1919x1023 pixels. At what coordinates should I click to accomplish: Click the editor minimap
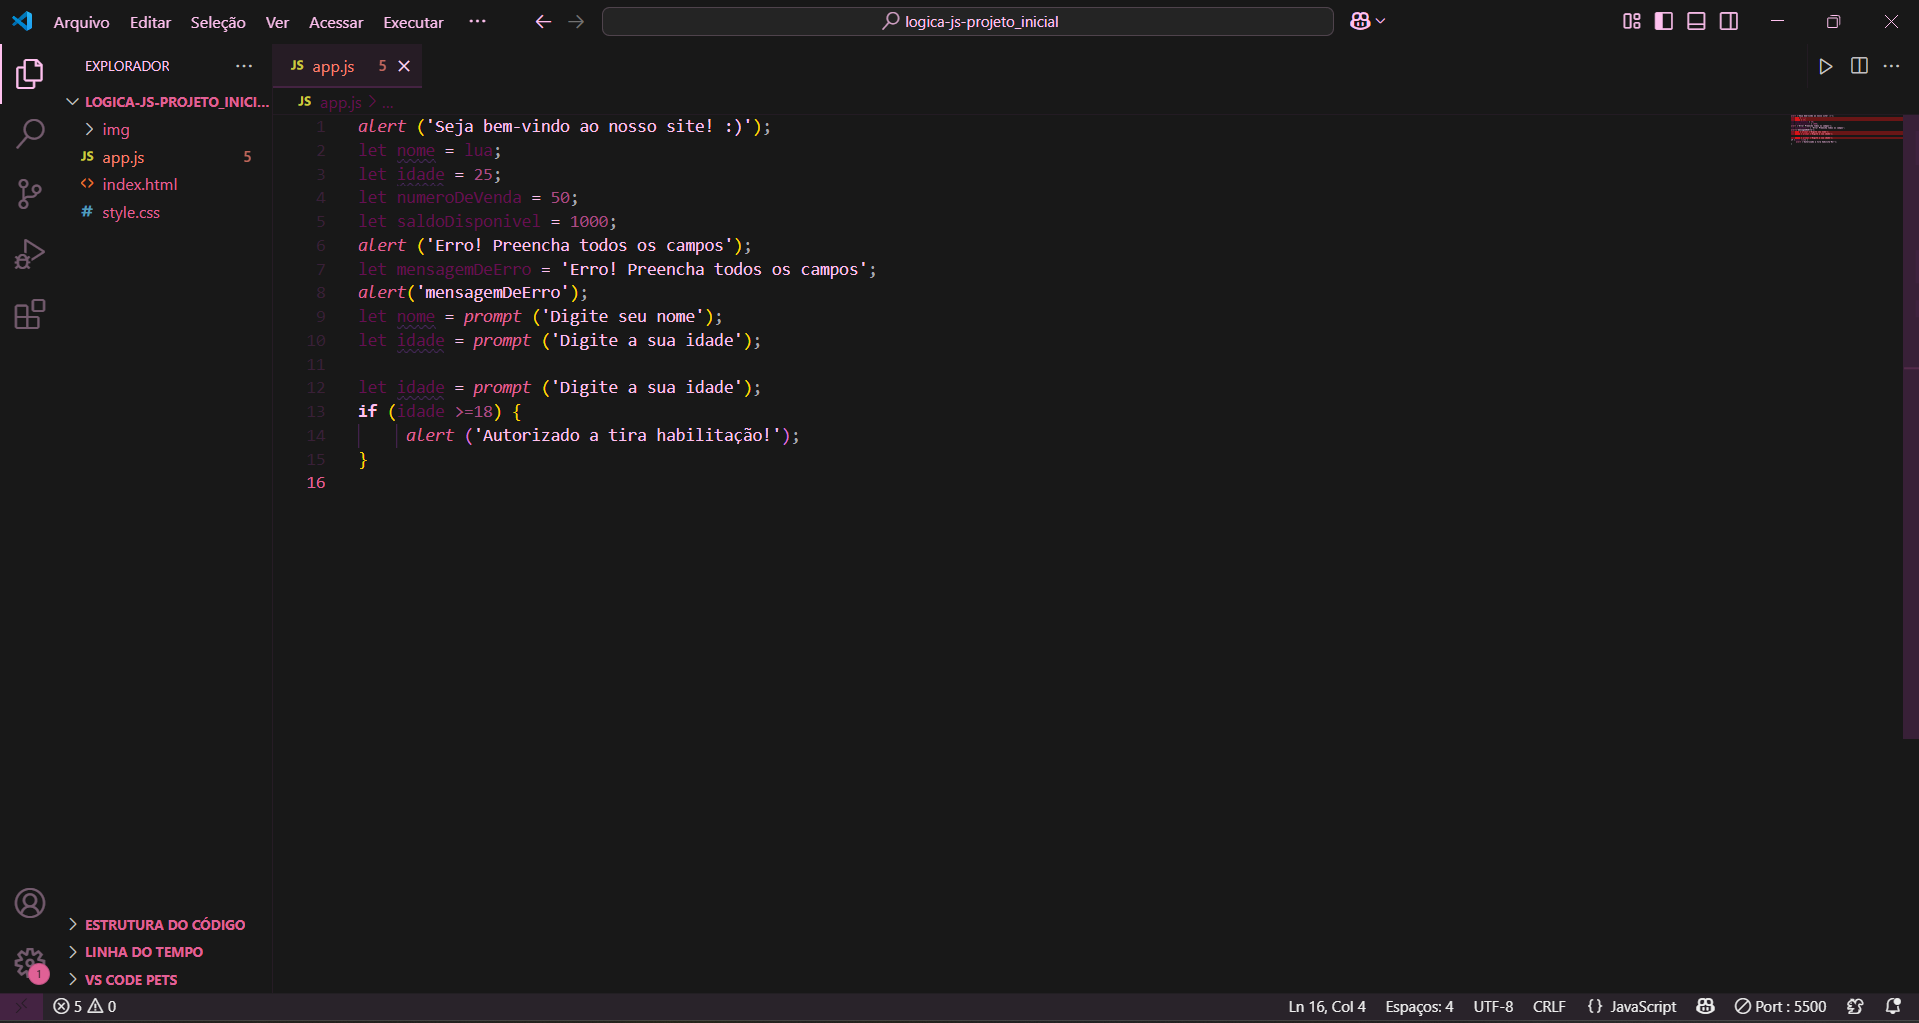(1846, 130)
